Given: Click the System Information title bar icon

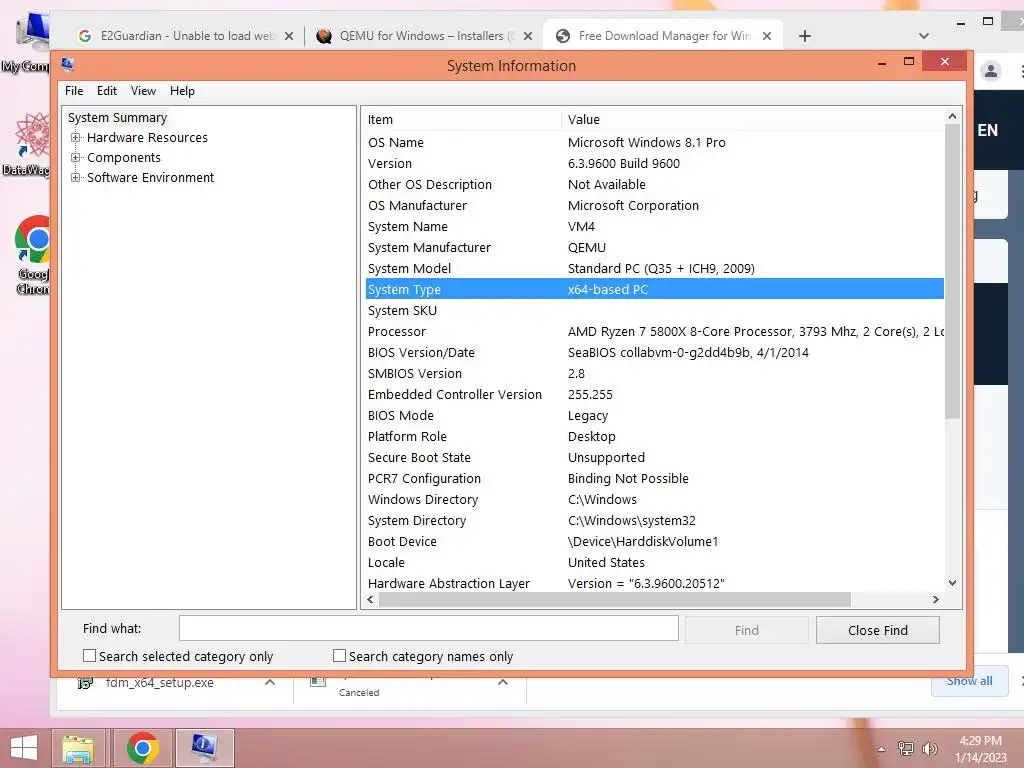Looking at the screenshot, I should [x=67, y=64].
